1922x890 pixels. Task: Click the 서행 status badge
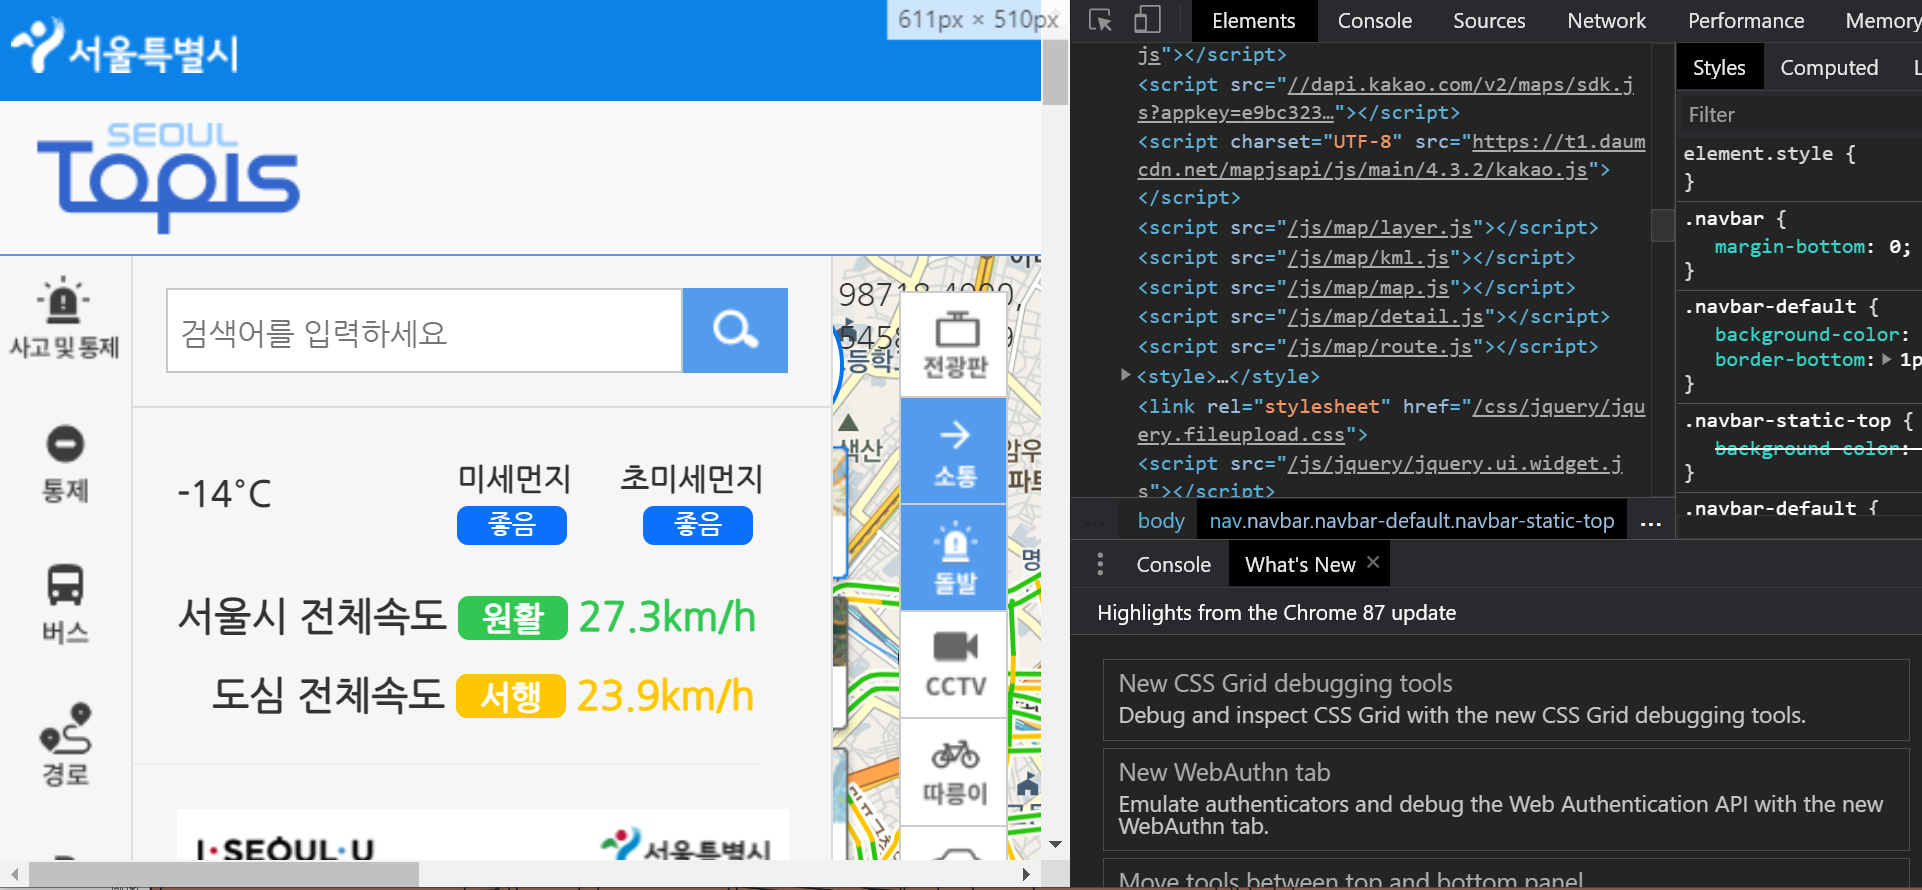coord(511,696)
